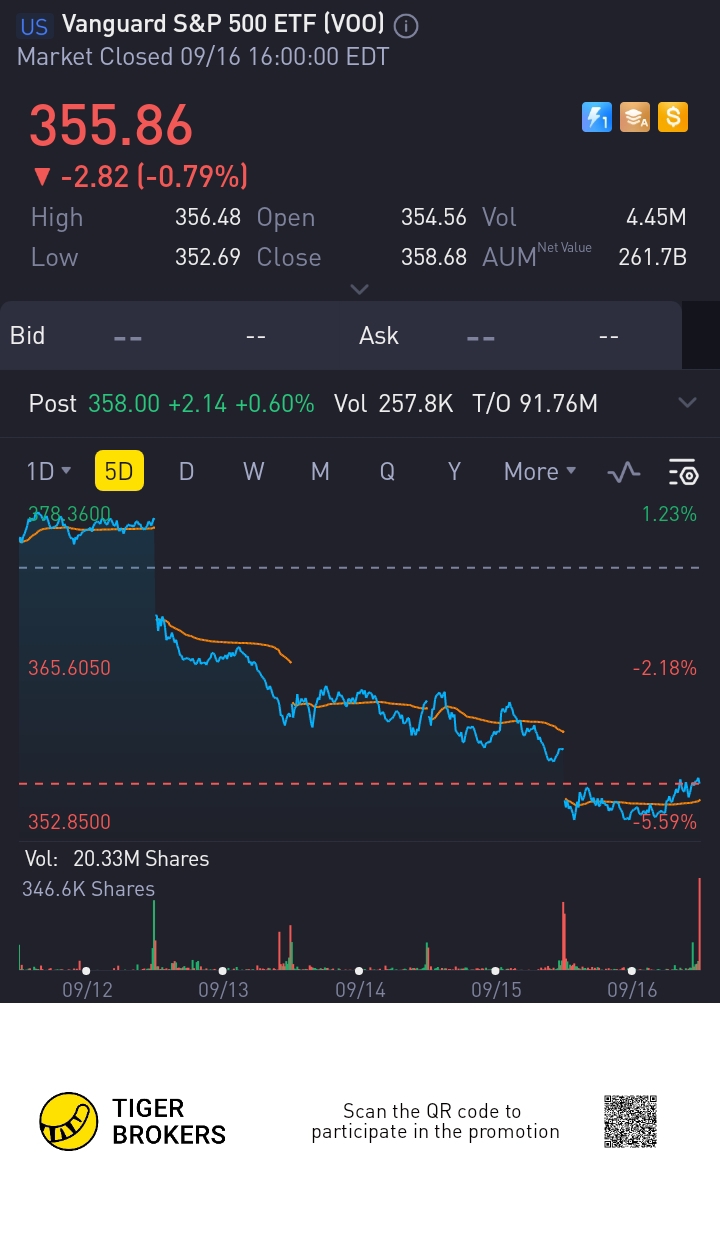This screenshot has width=720, height=1240.
Task: Tap the orange stacked layers badge
Action: 635,118
